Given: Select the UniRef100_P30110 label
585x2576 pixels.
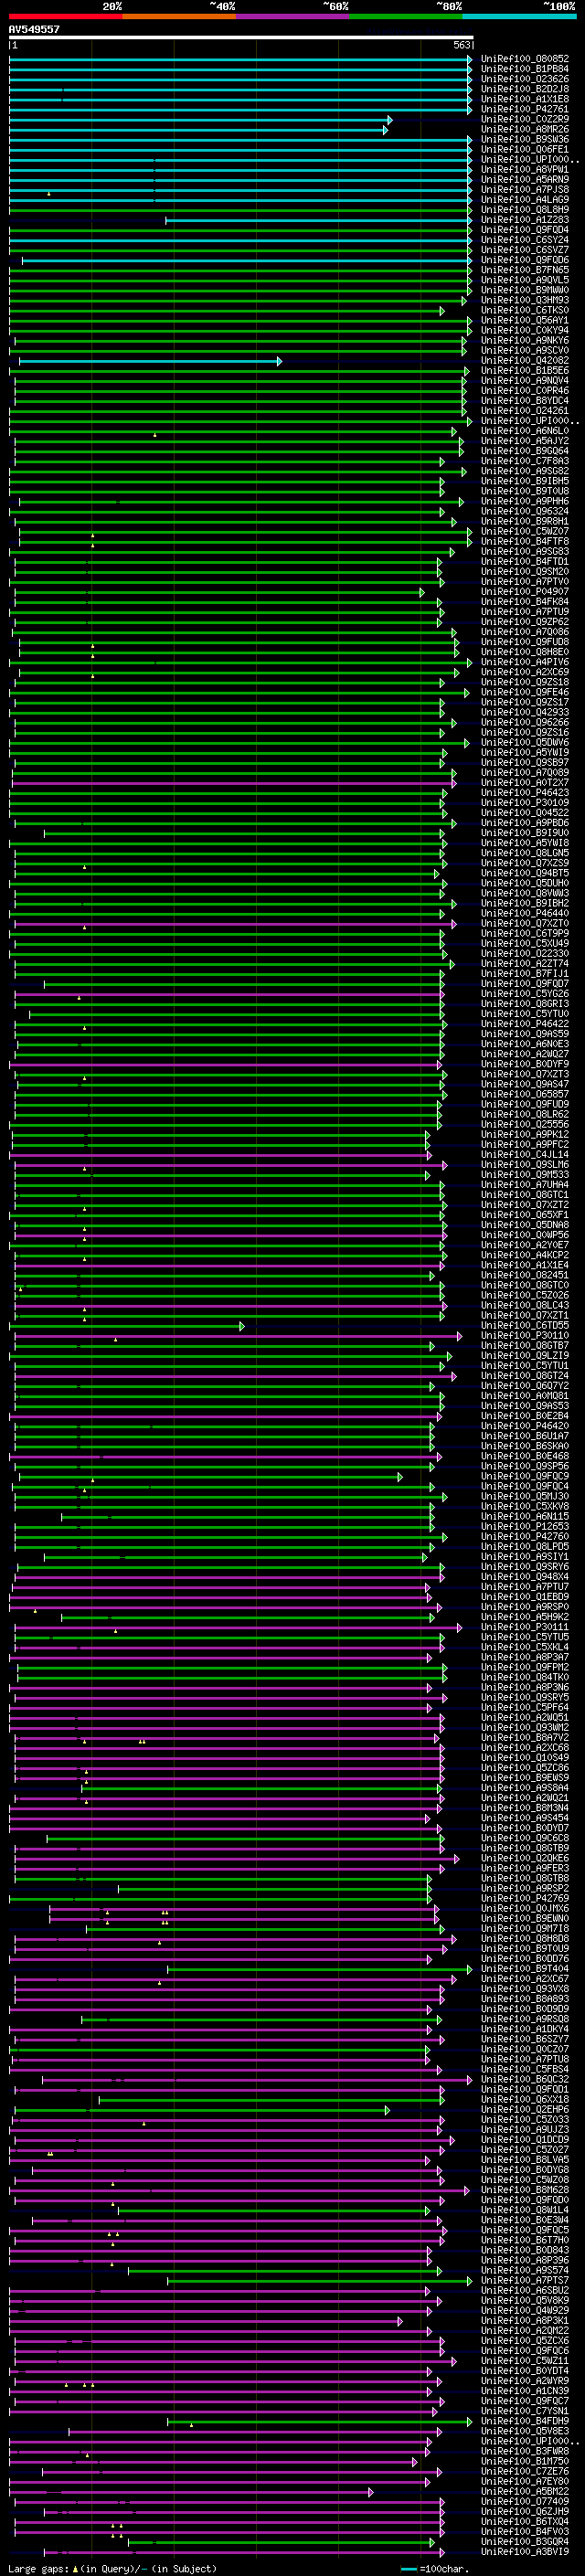Looking at the screenshot, I should (525, 1336).
